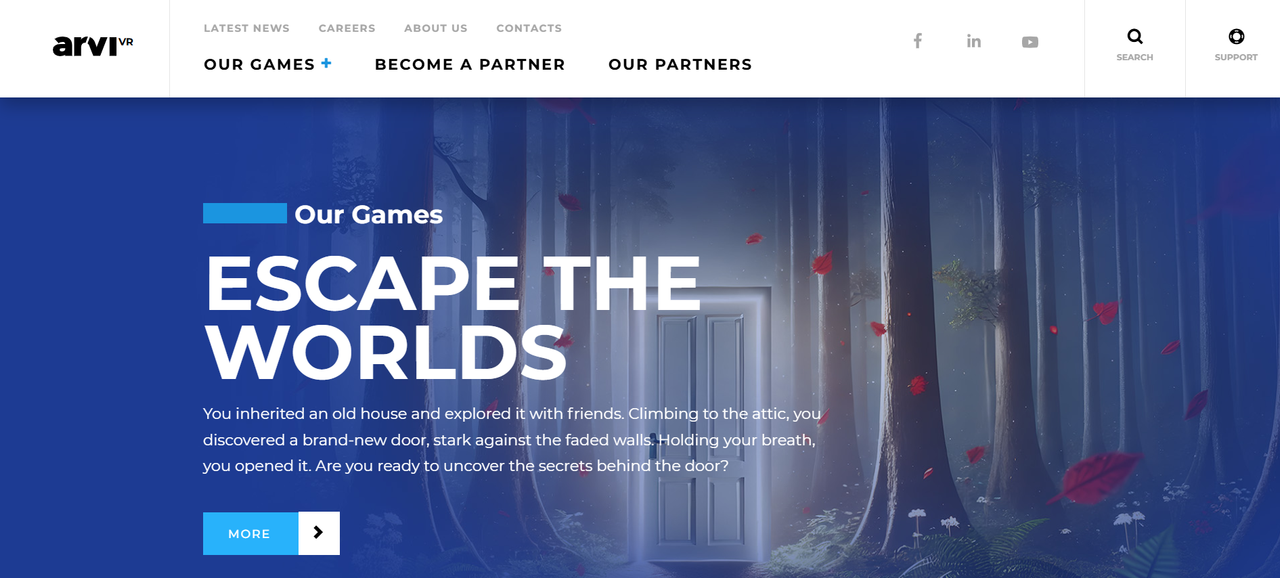This screenshot has width=1280, height=578.
Task: Open the Our Games menu item
Action: (260, 64)
